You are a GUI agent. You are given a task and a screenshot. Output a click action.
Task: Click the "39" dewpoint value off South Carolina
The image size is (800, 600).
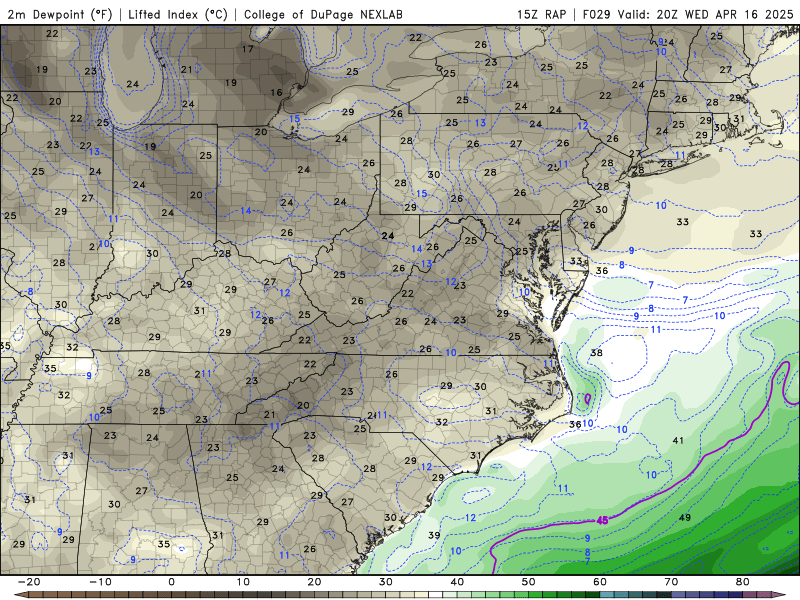[x=434, y=535]
